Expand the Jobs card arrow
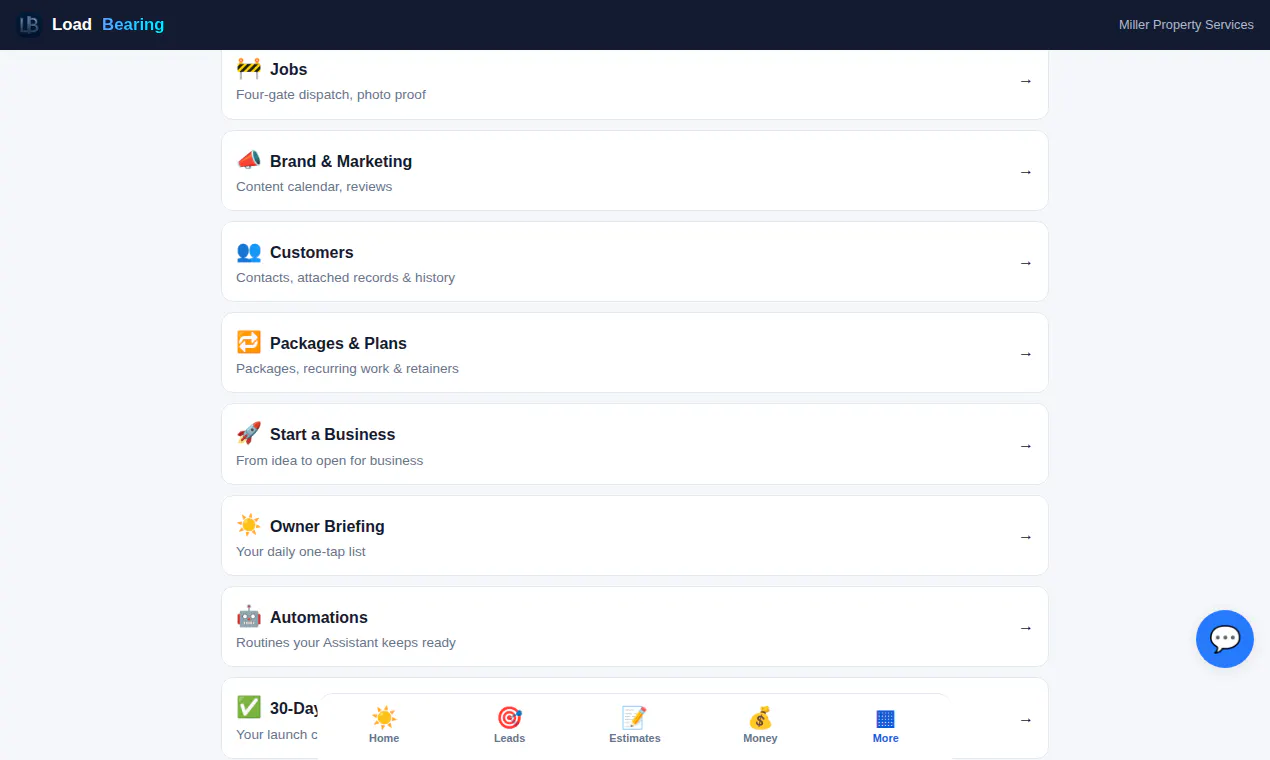 (1026, 81)
